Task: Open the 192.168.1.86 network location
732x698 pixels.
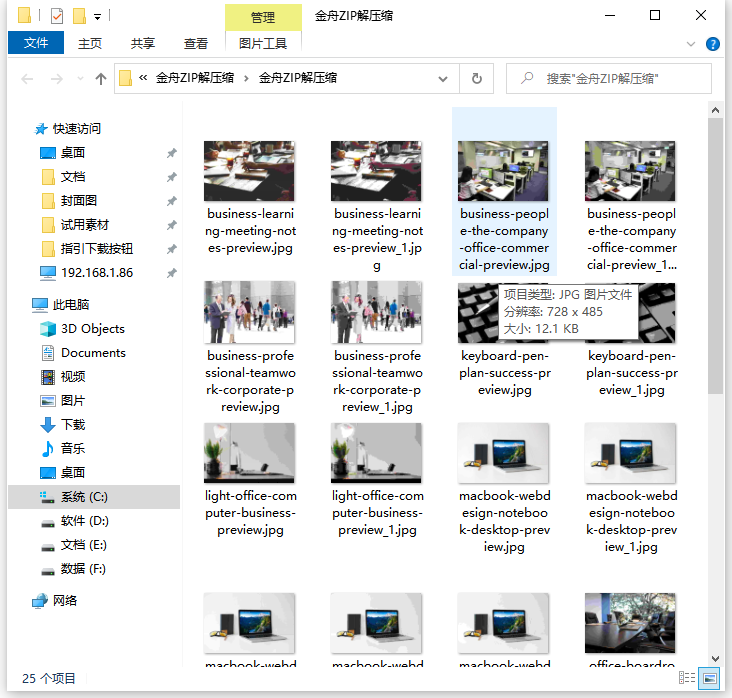Action: click(x=97, y=273)
